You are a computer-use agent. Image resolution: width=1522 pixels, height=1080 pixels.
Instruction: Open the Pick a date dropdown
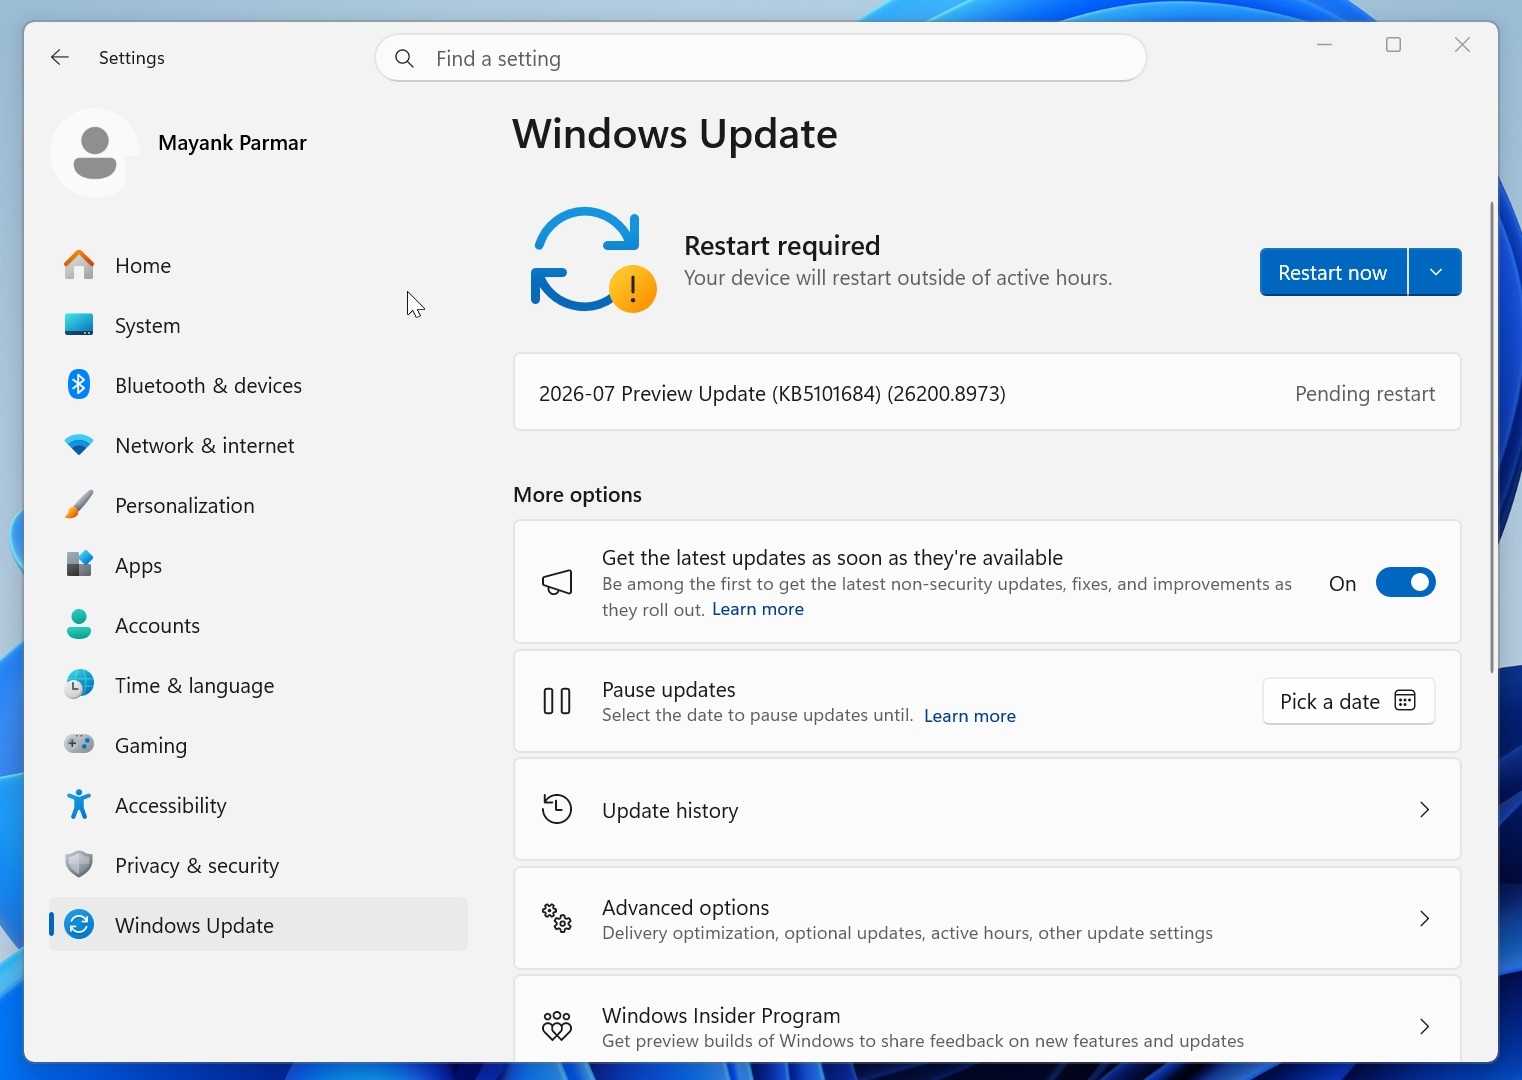pyautogui.click(x=1349, y=701)
